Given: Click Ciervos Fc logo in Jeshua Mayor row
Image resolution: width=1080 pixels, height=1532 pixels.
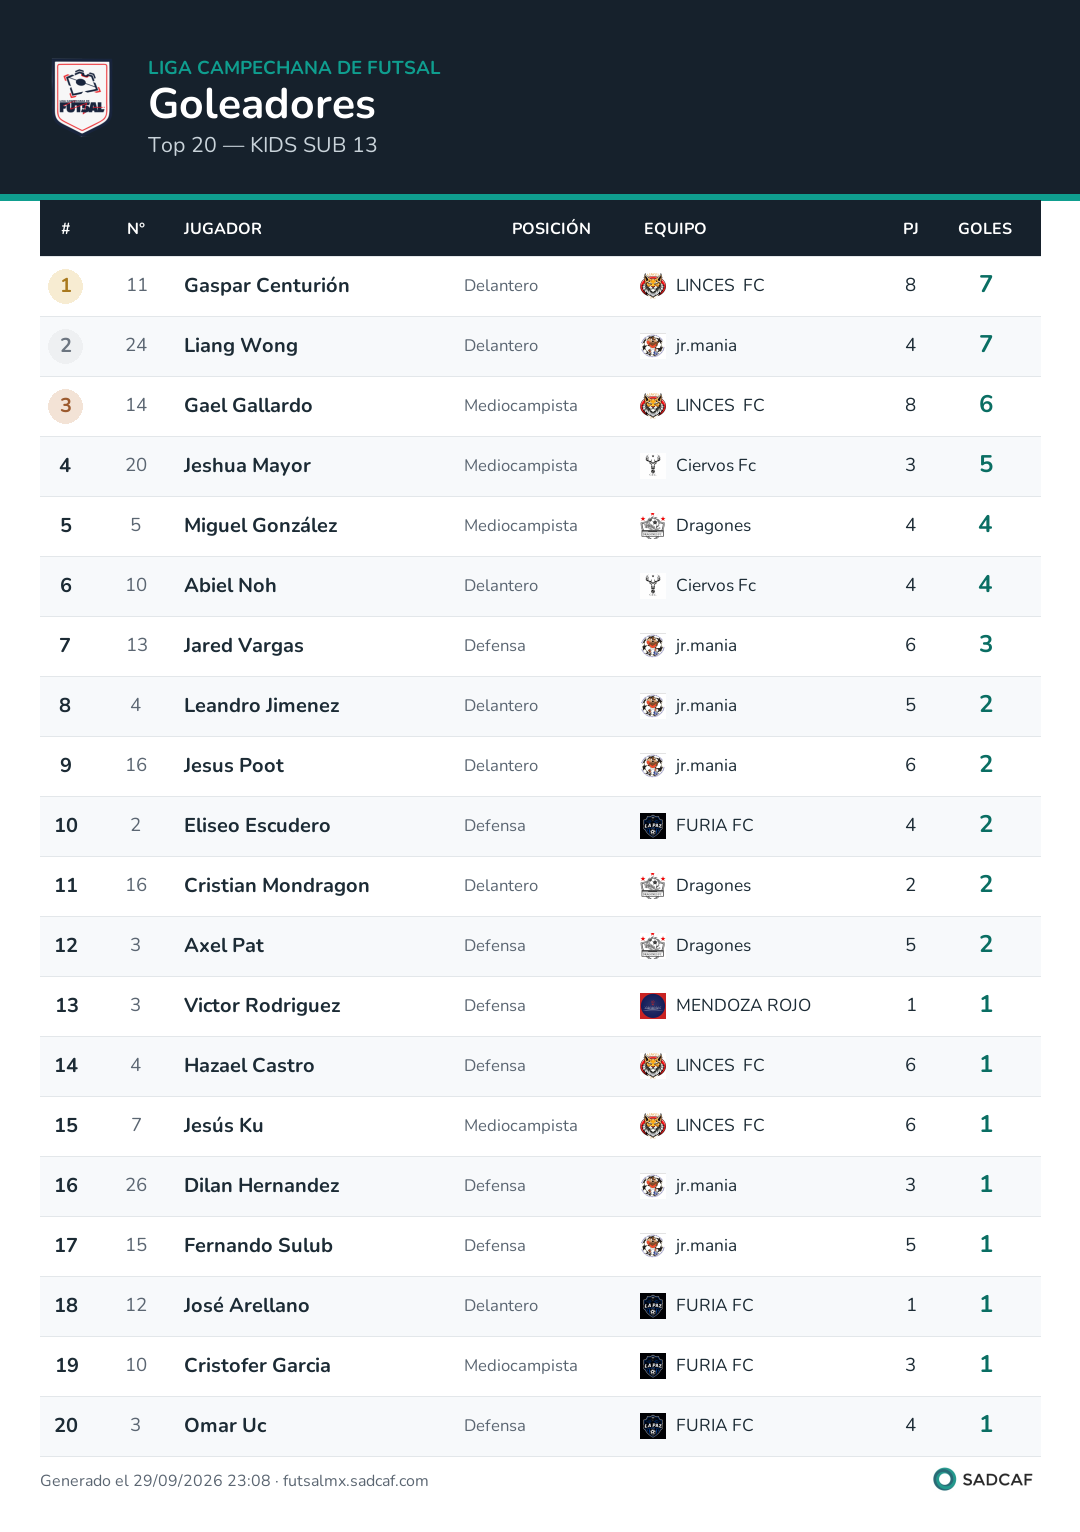Looking at the screenshot, I should point(653,465).
